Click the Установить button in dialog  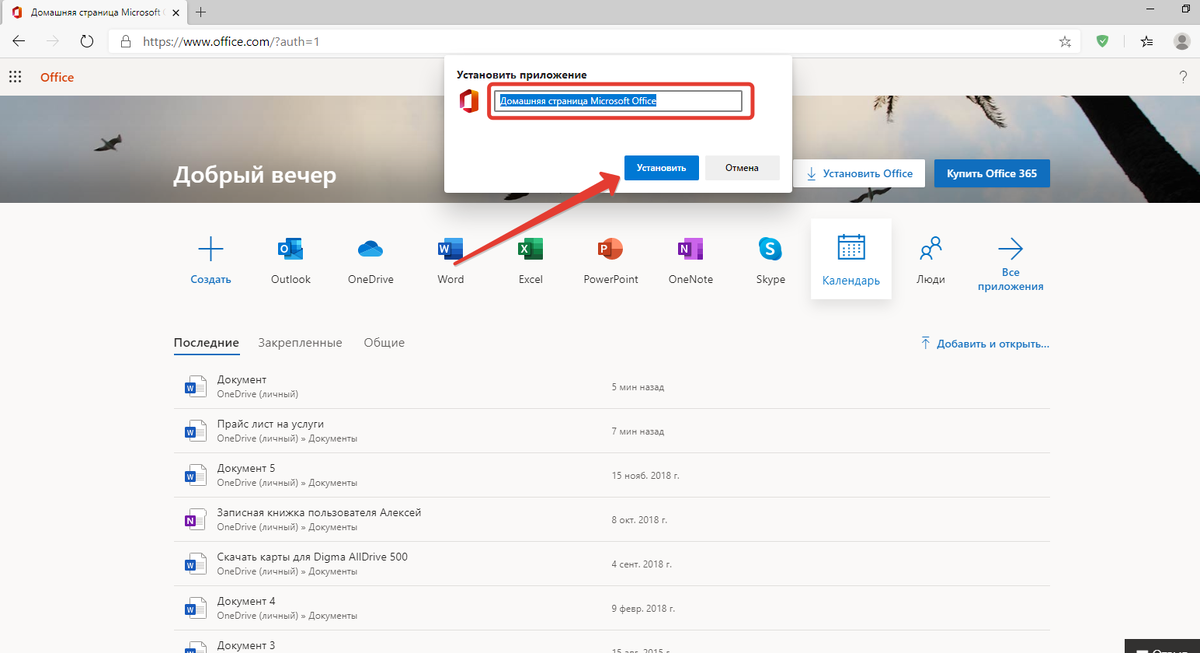[661, 168]
